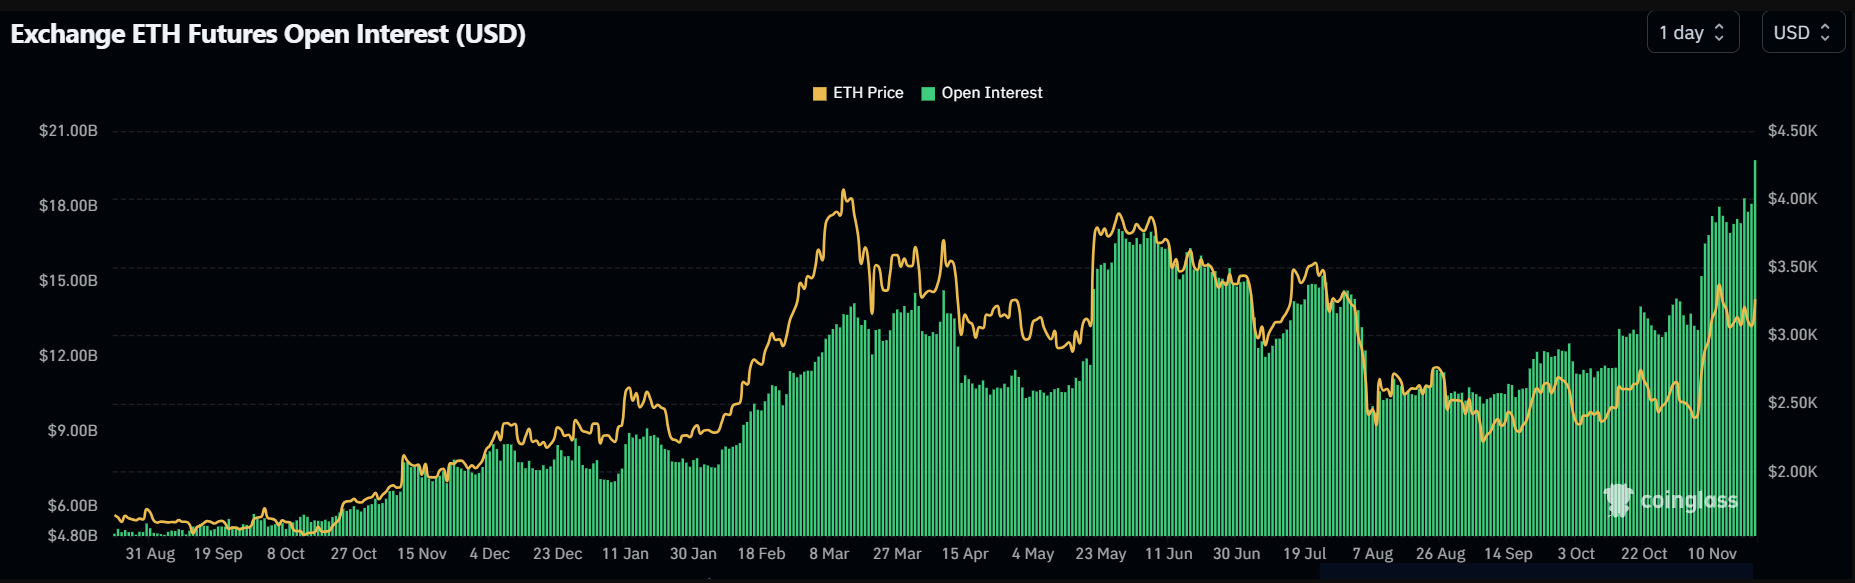1855x583 pixels.
Task: Click the coinglass watermark logo icon
Action: [1618, 500]
